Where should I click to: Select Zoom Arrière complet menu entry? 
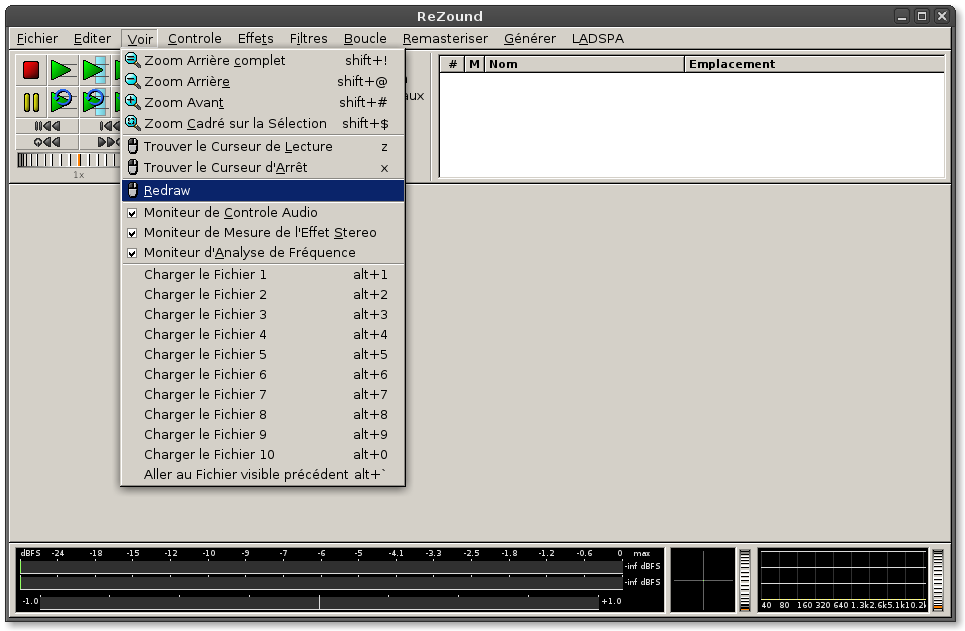tap(263, 60)
